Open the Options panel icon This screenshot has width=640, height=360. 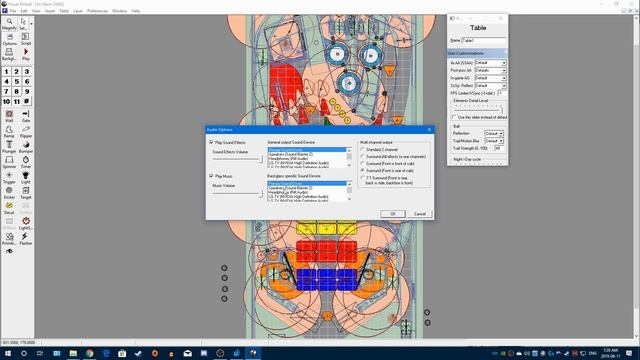coord(9,39)
